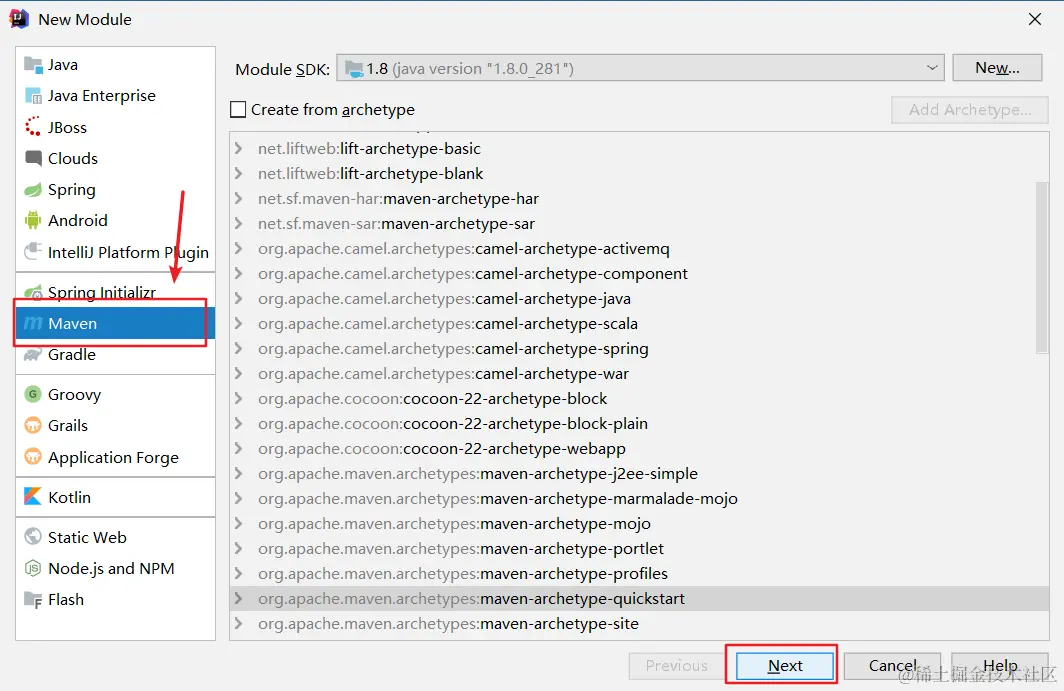Choose Spring Initializr module type

click(115, 293)
